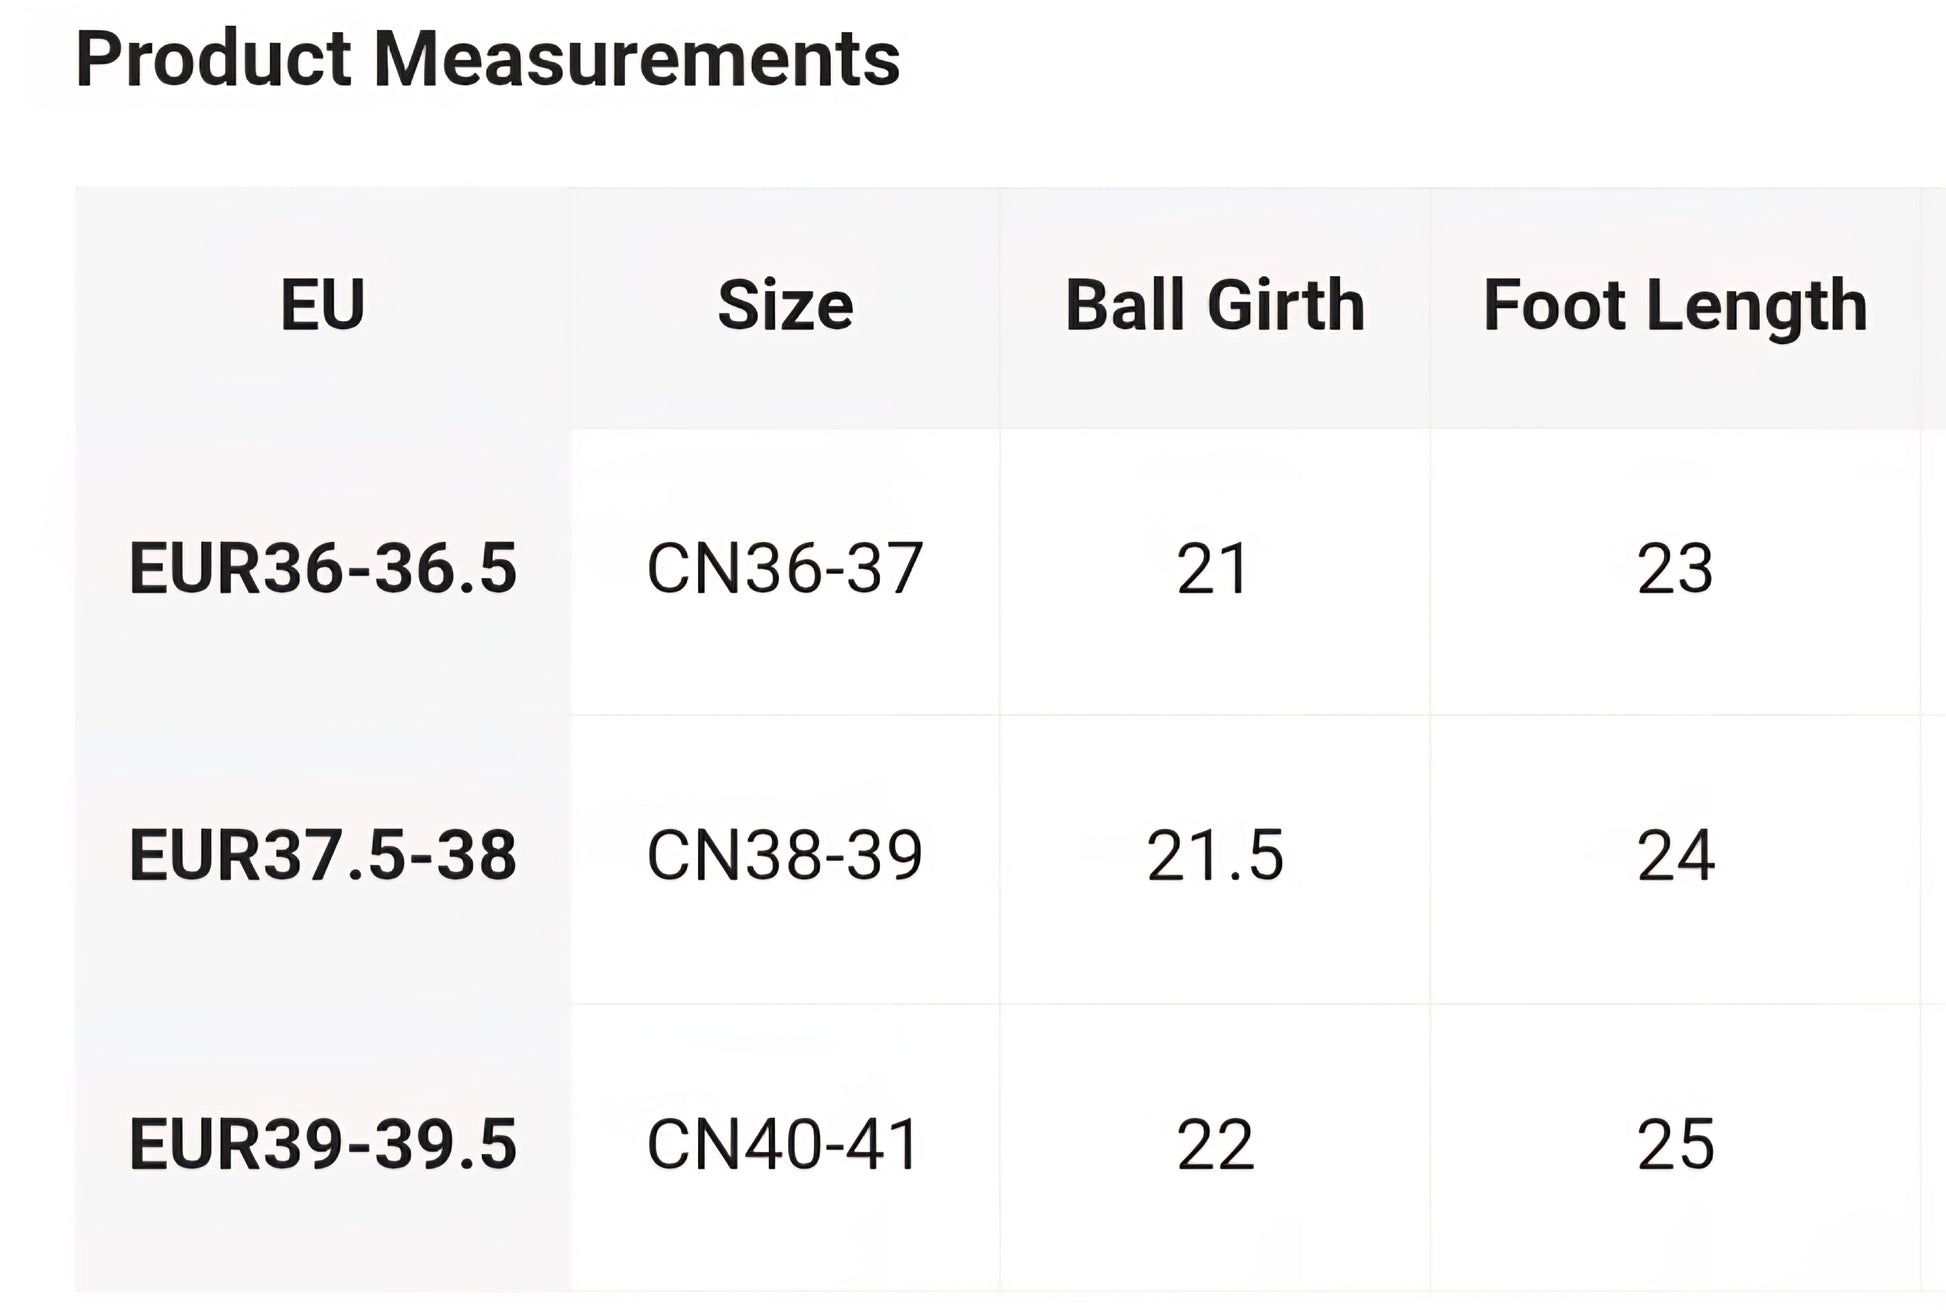Click the word 'Girth' in the header
1946x1310 pixels.
tap(1286, 305)
